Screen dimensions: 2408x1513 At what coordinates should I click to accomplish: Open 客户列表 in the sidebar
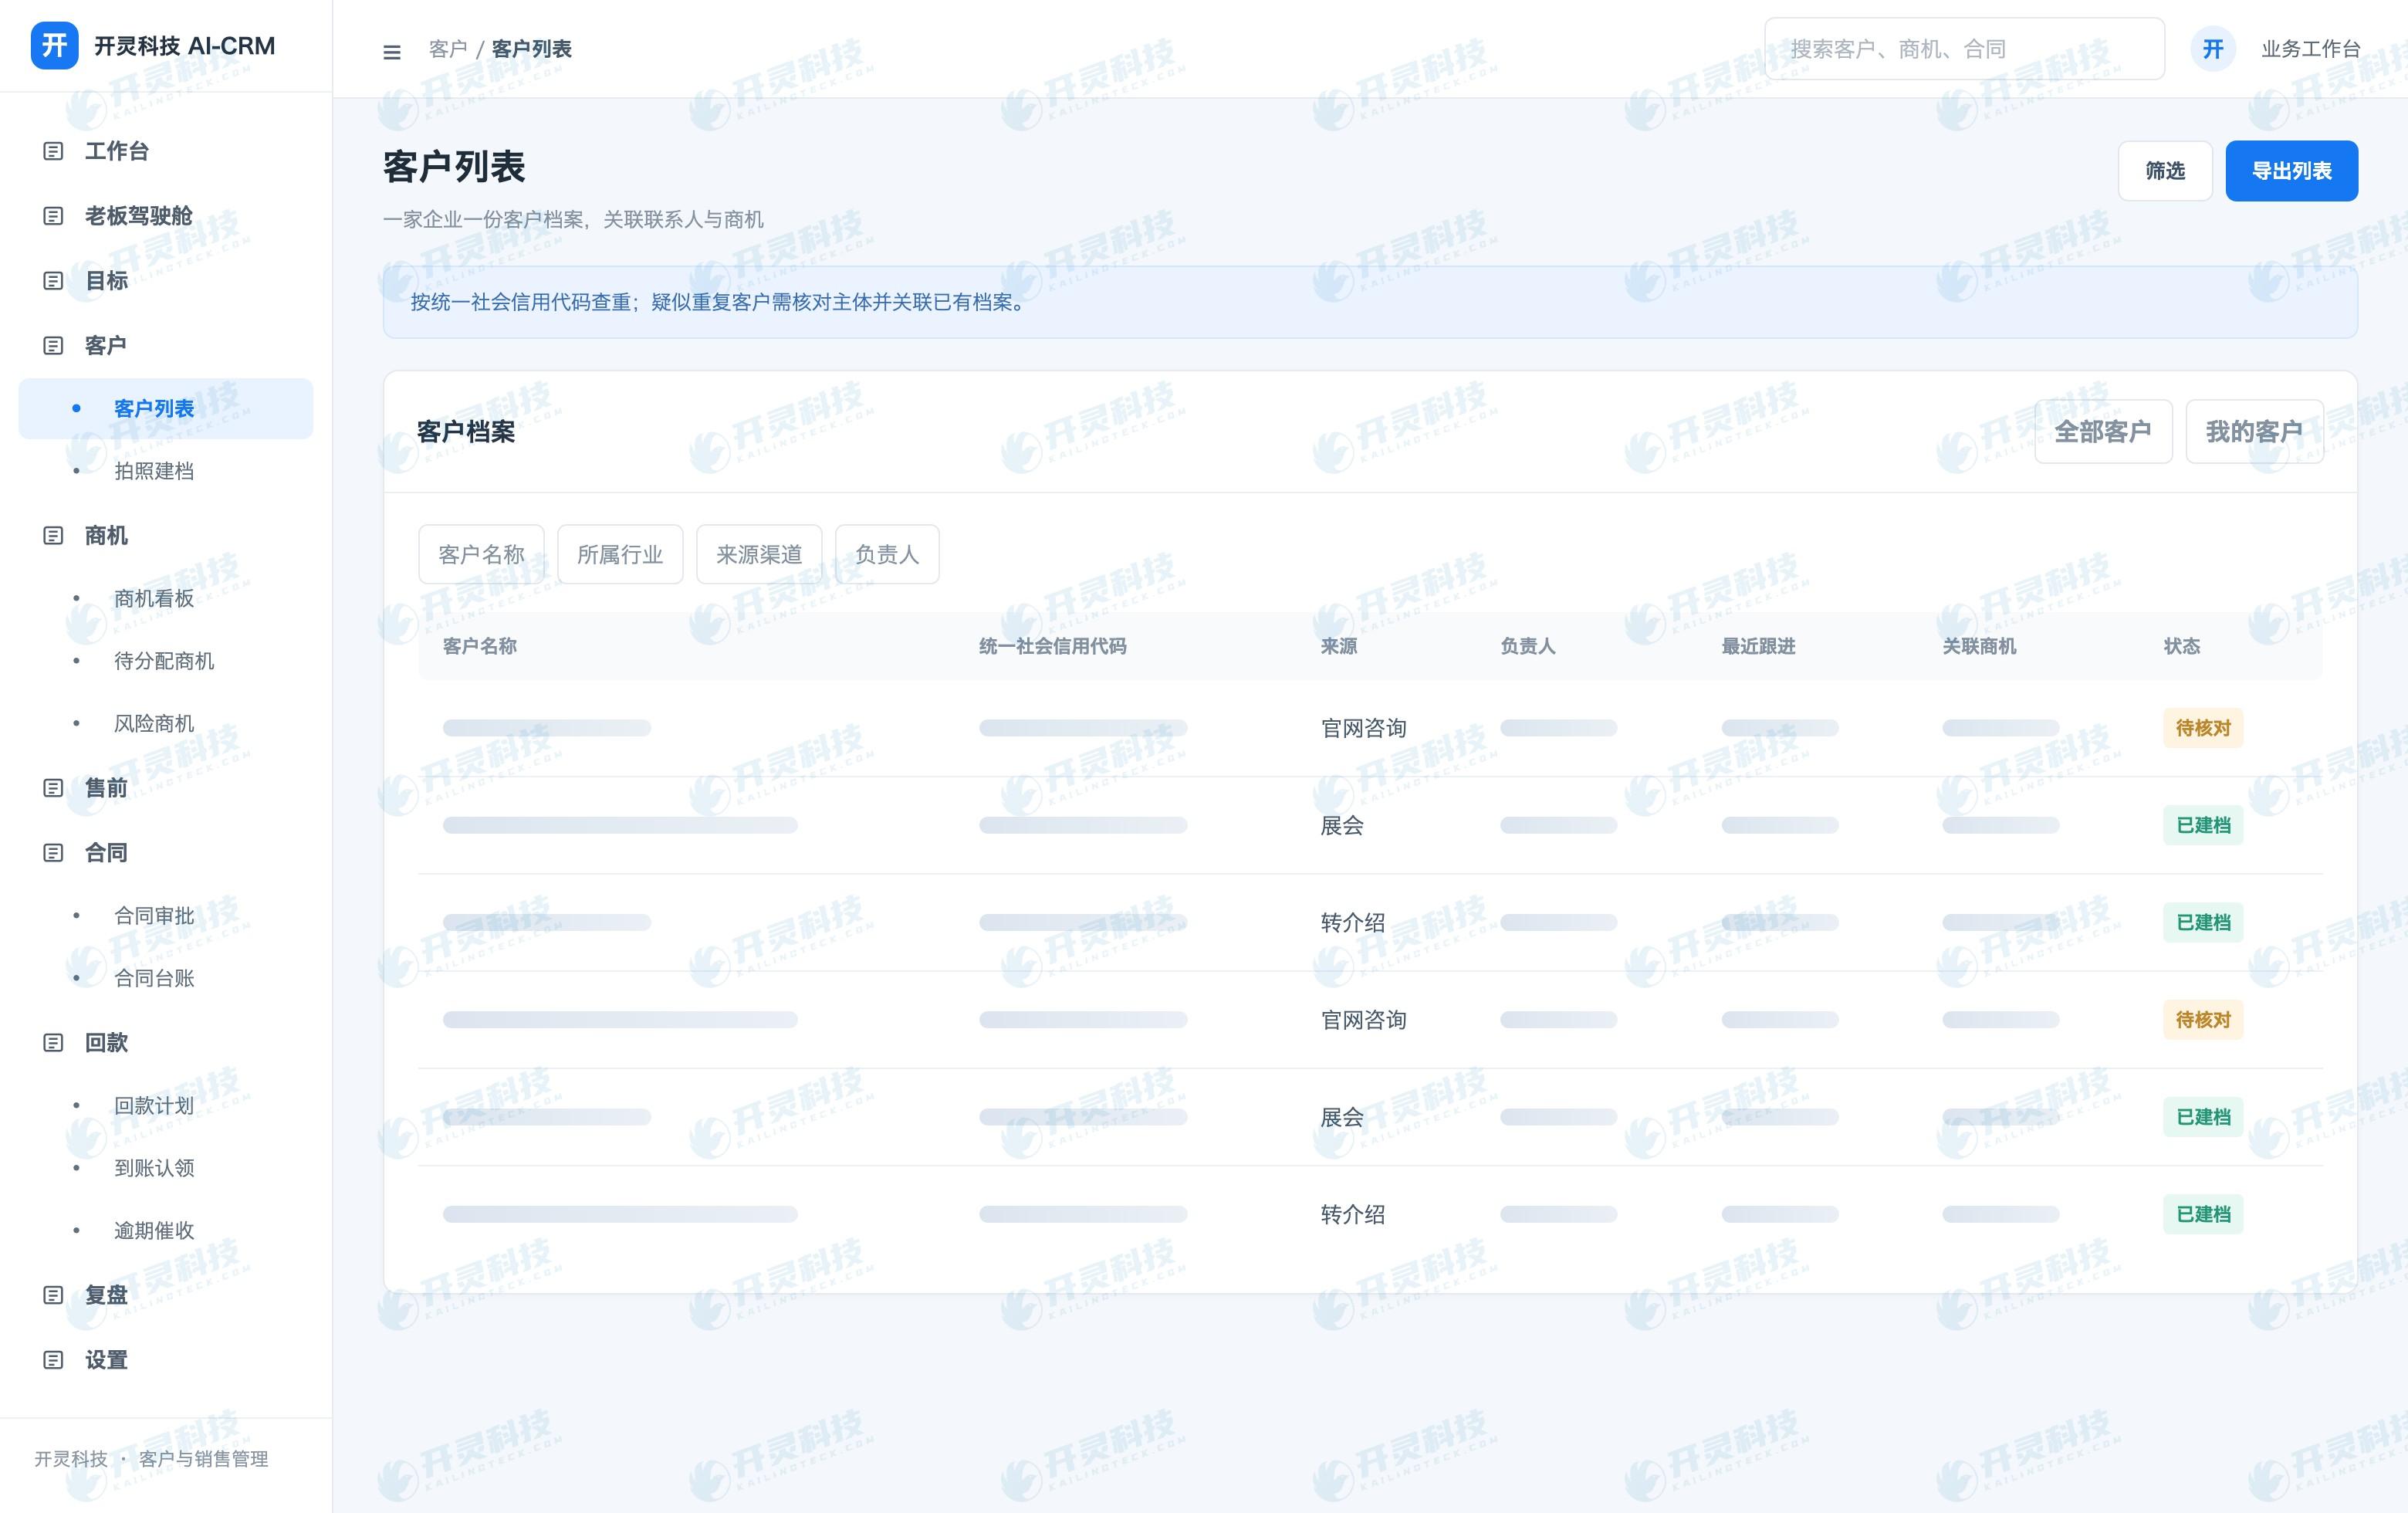point(166,408)
